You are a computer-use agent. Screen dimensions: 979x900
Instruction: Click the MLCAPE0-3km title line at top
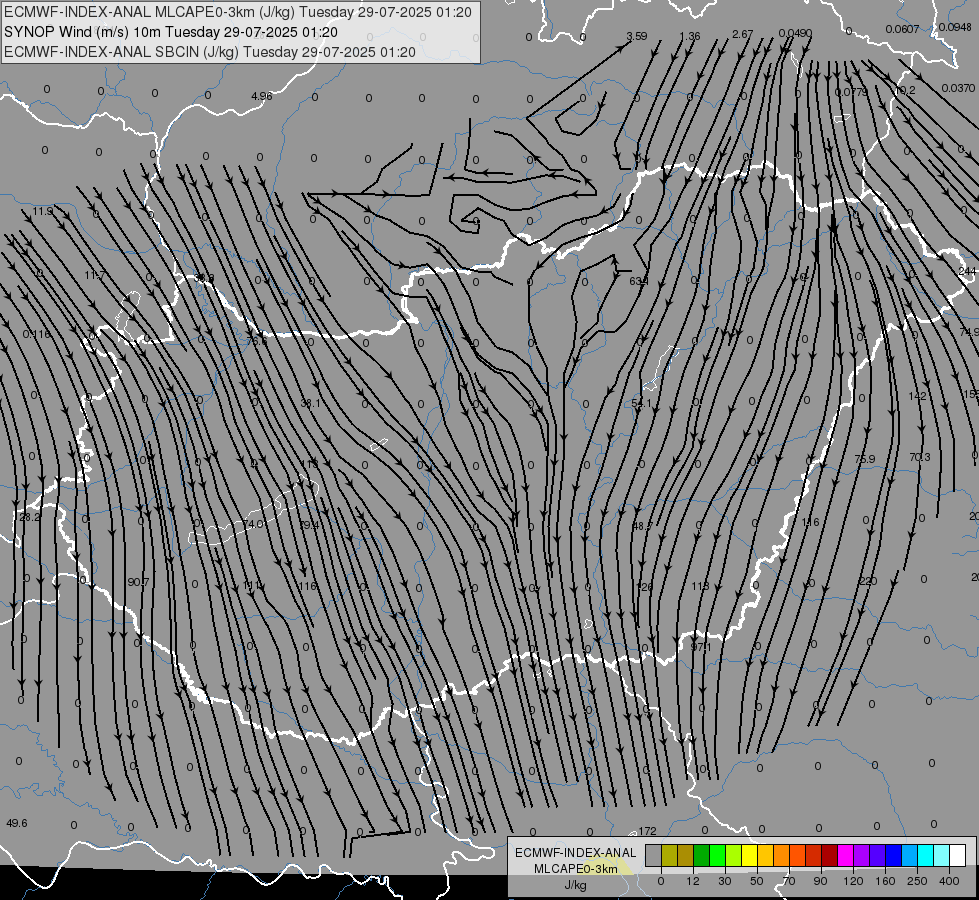[238, 12]
